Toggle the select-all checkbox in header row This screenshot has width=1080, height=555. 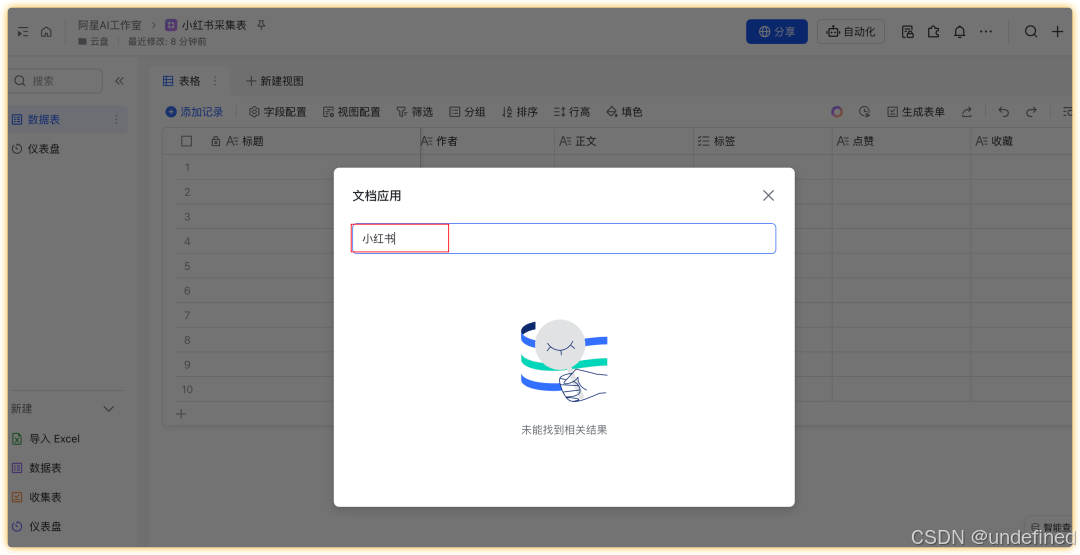186,141
